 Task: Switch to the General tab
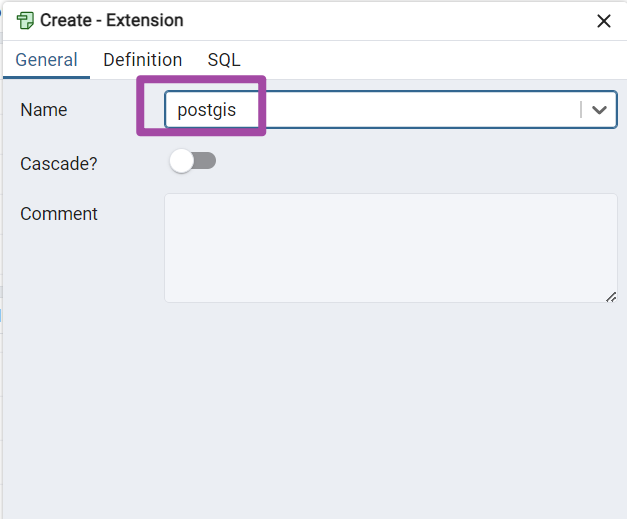46,60
